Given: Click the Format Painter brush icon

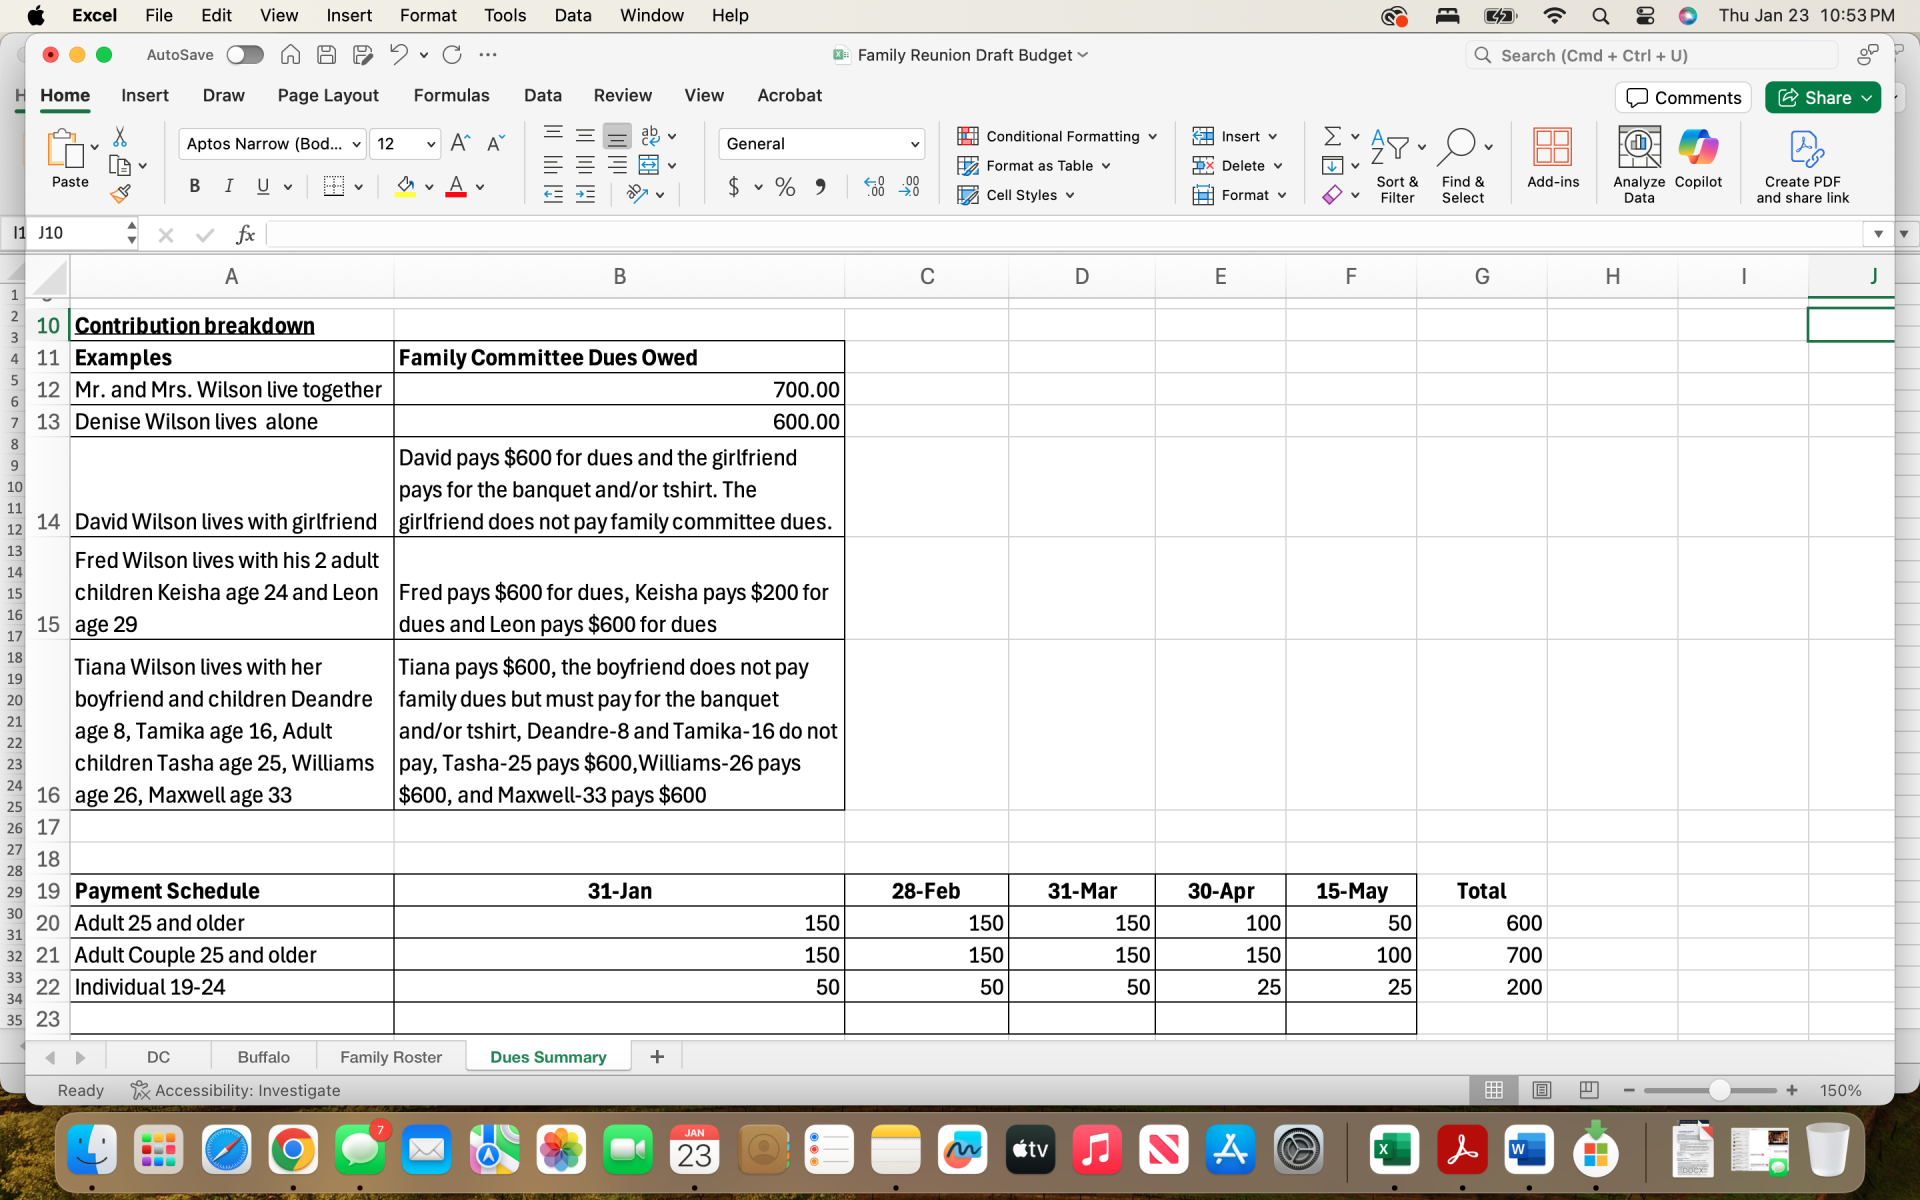Looking at the screenshot, I should click(x=120, y=194).
